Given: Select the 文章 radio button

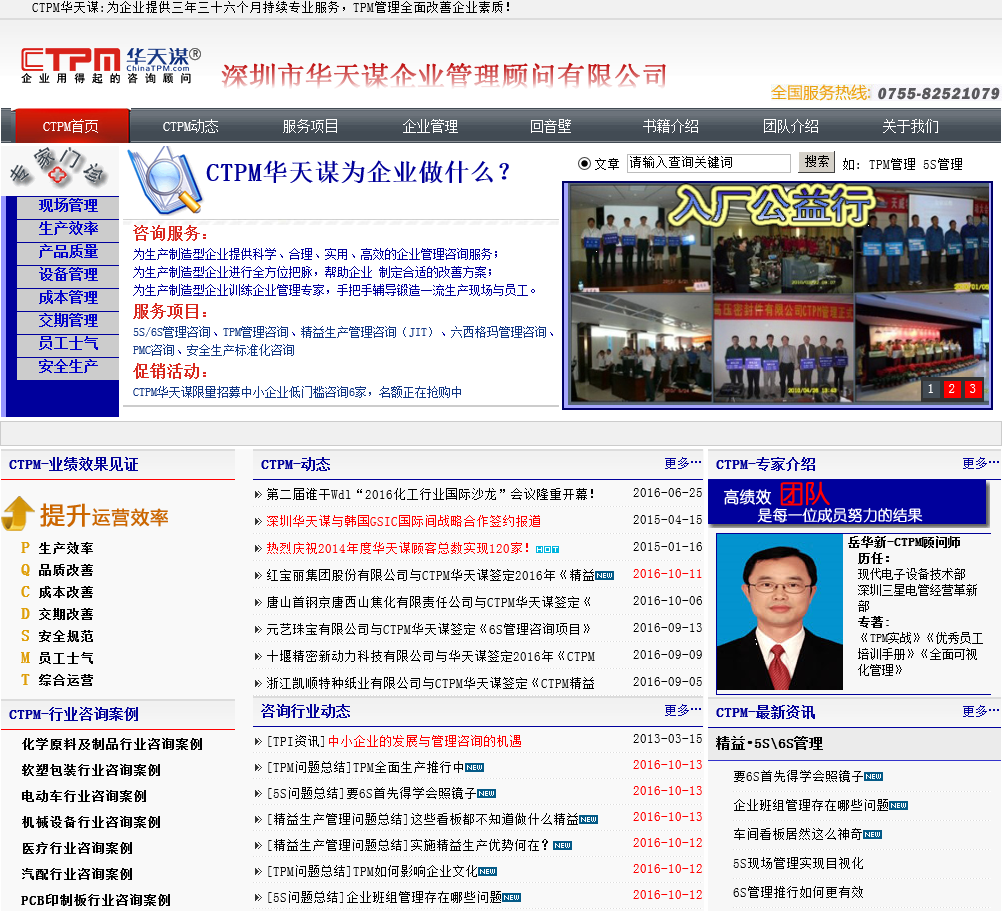Looking at the screenshot, I should (x=584, y=164).
